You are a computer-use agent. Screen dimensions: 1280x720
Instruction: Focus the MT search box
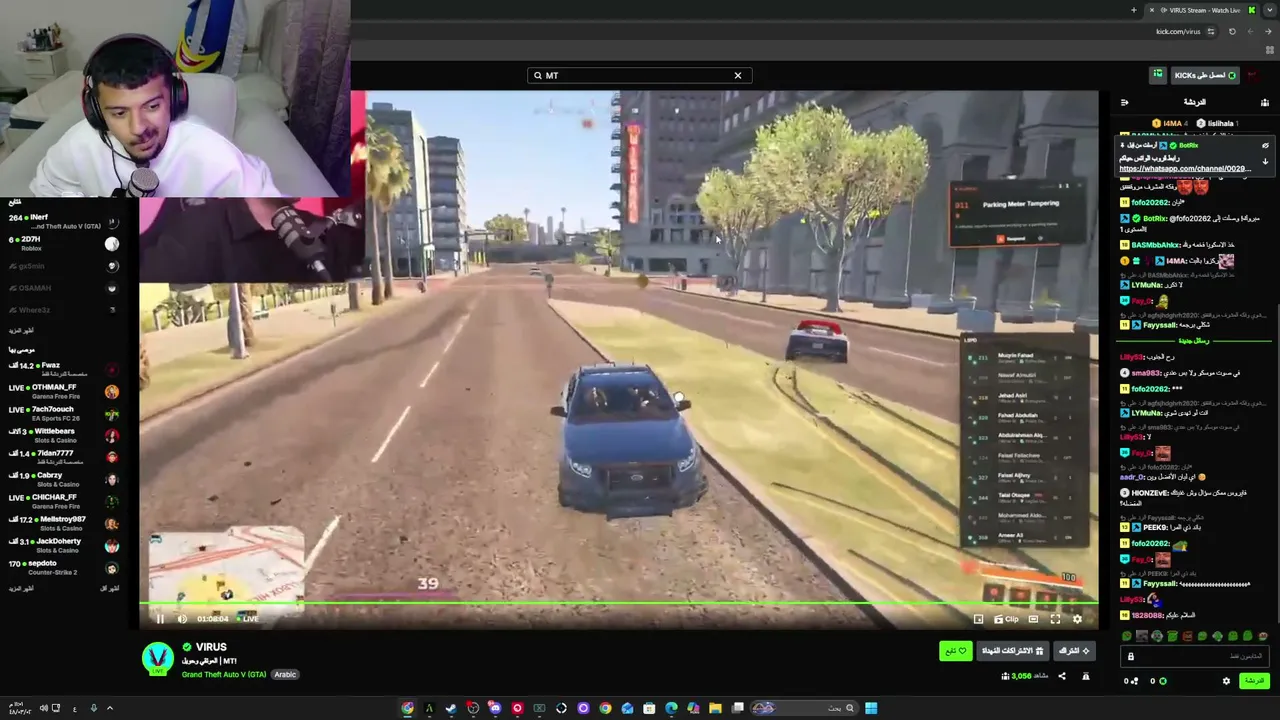[640, 75]
